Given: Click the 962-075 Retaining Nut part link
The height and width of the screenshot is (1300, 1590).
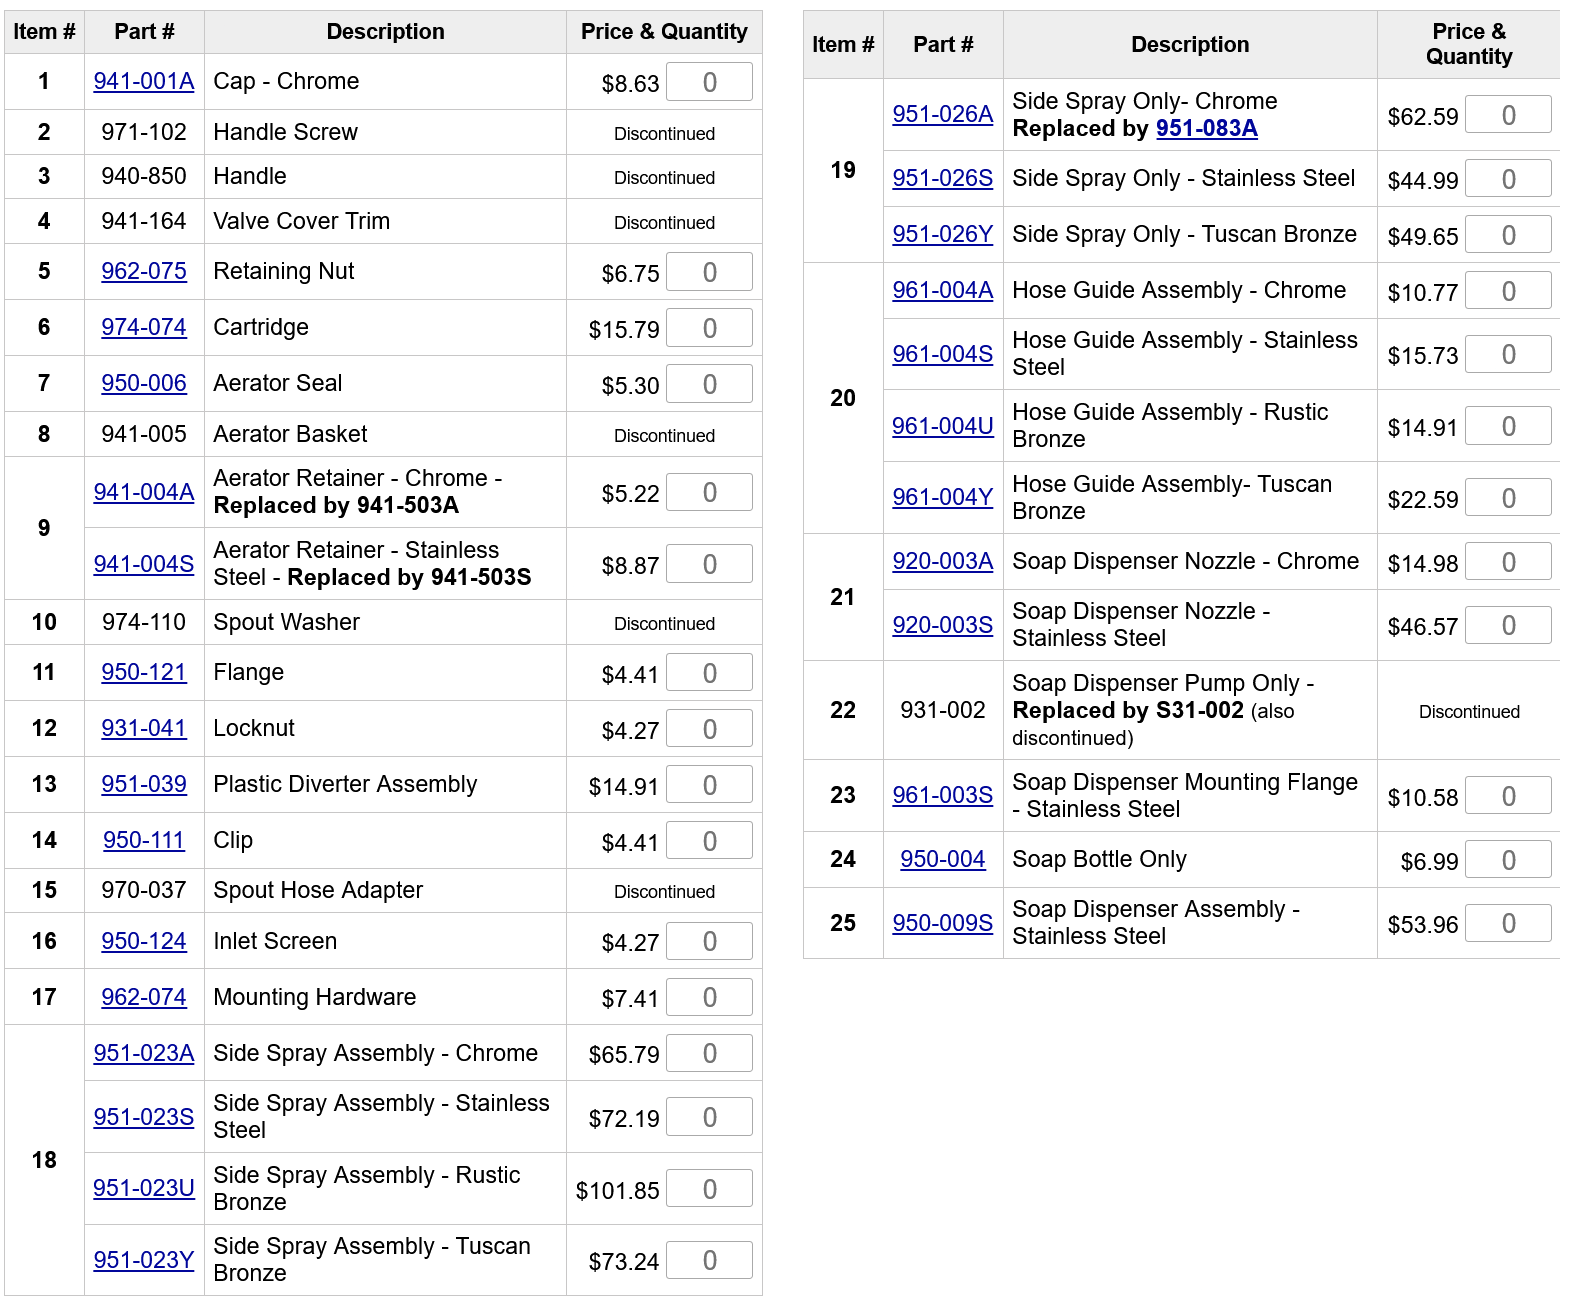Looking at the screenshot, I should tap(143, 271).
